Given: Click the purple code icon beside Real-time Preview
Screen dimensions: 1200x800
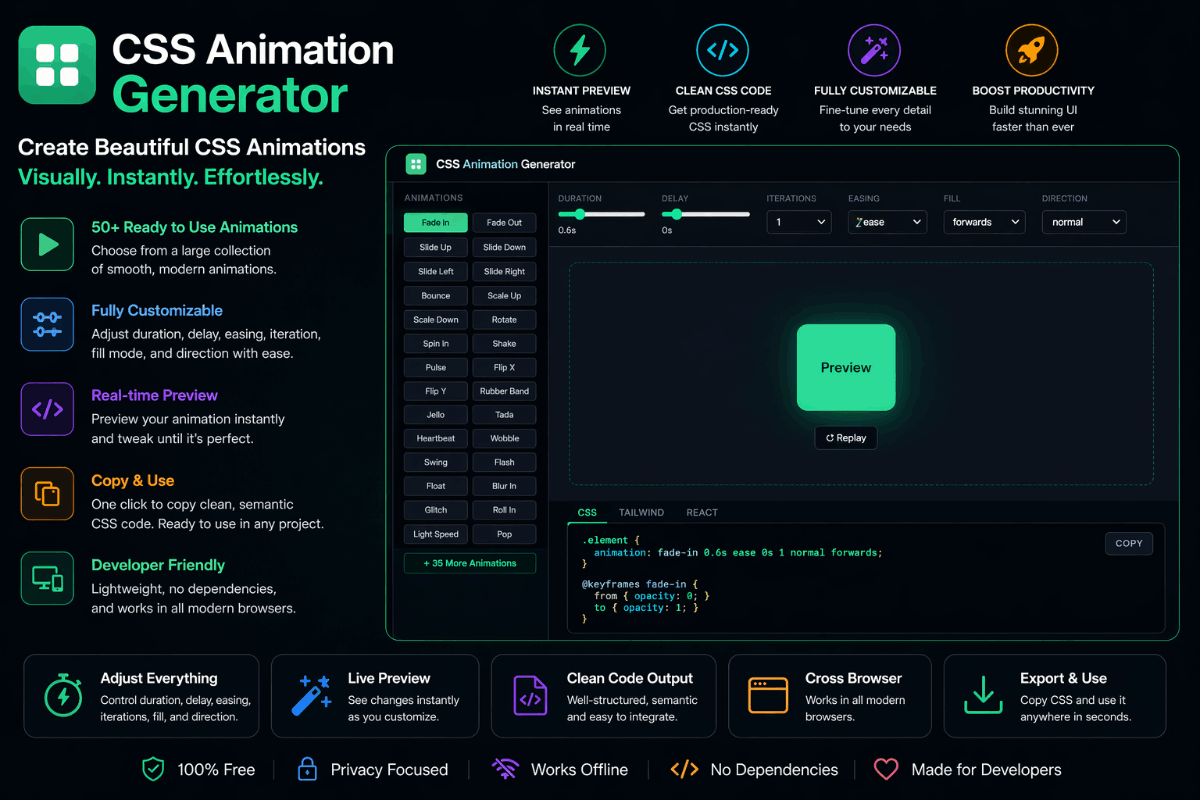Looking at the screenshot, I should click(x=48, y=409).
